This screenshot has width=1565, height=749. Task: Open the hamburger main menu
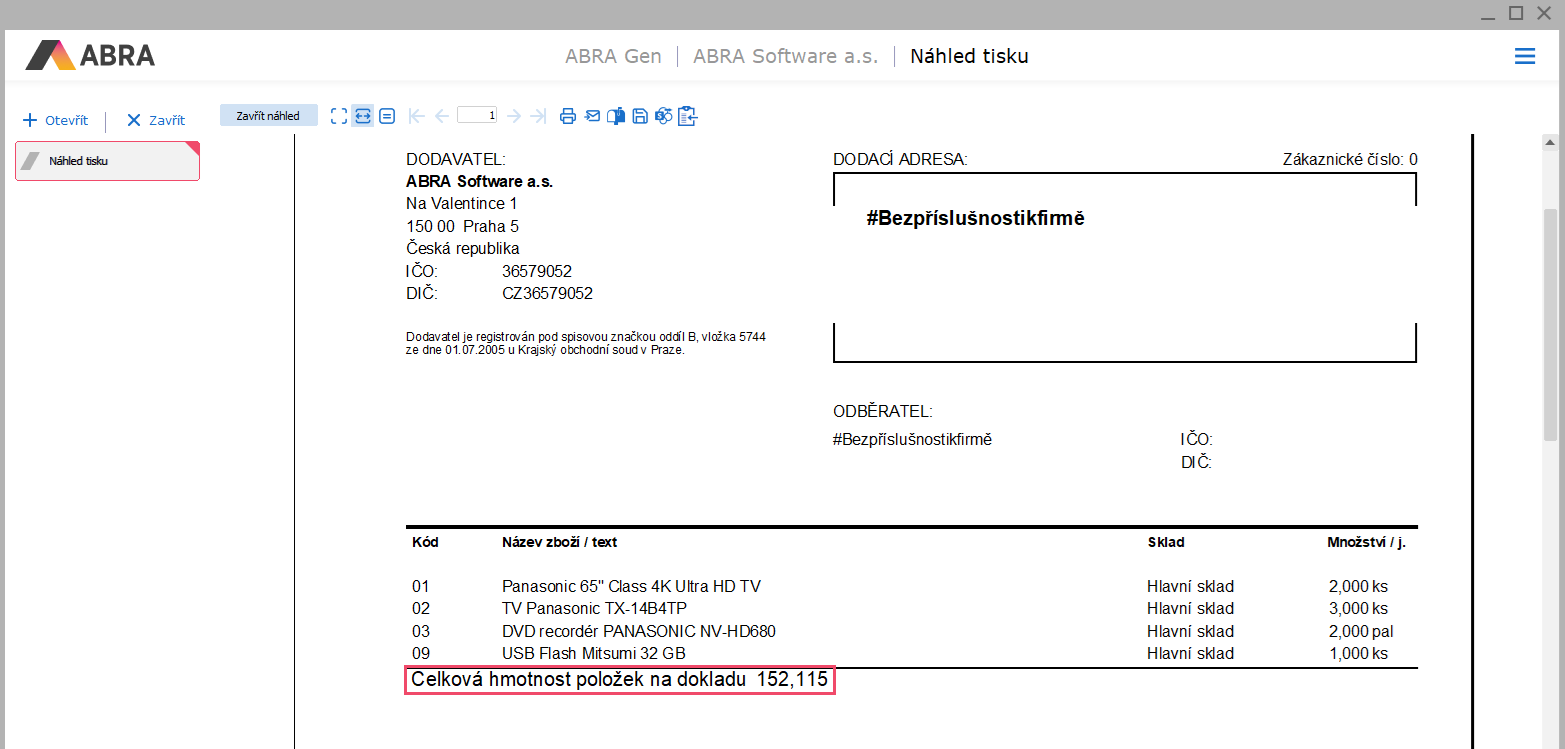click(x=1525, y=56)
